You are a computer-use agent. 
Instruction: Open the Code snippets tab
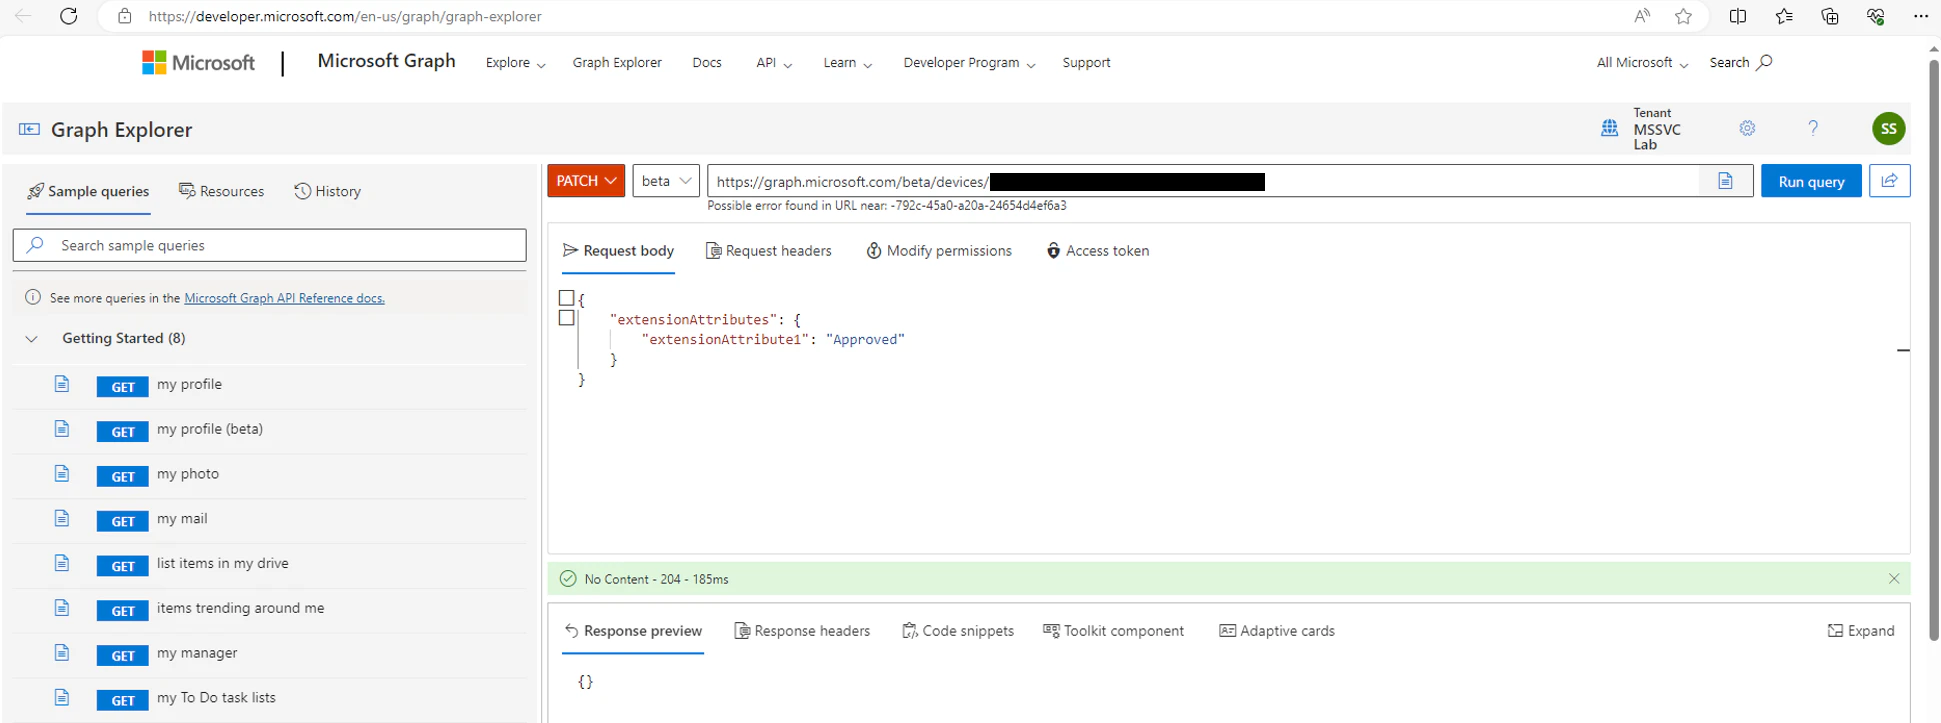(x=958, y=631)
